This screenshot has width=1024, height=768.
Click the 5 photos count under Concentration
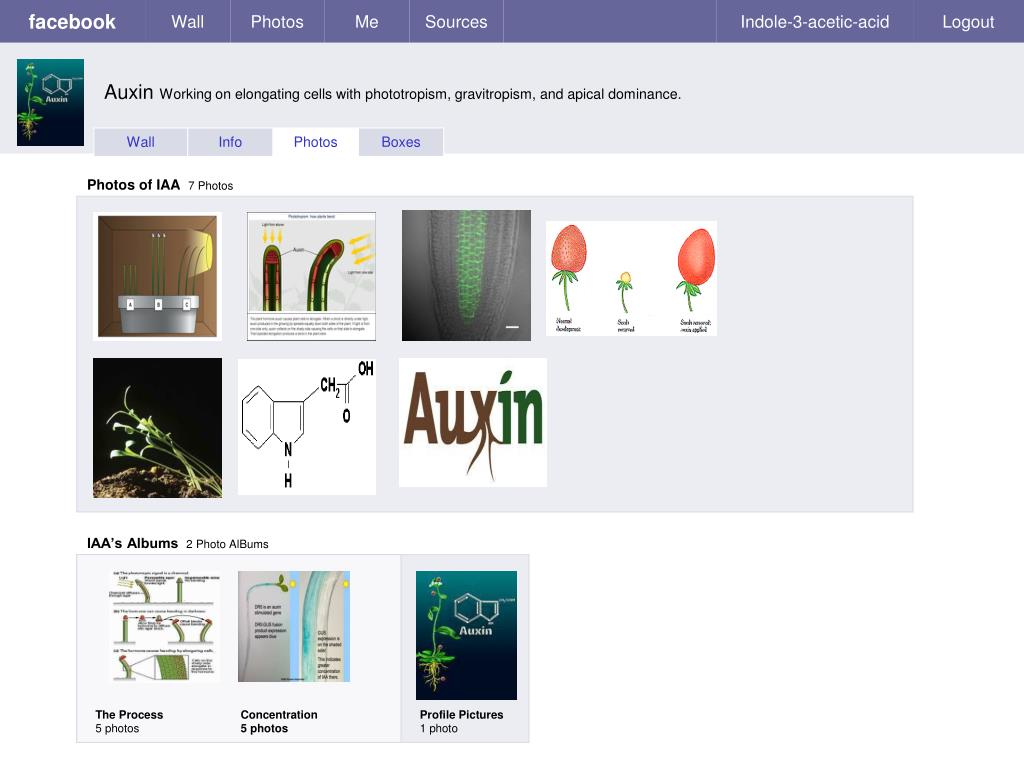point(264,729)
